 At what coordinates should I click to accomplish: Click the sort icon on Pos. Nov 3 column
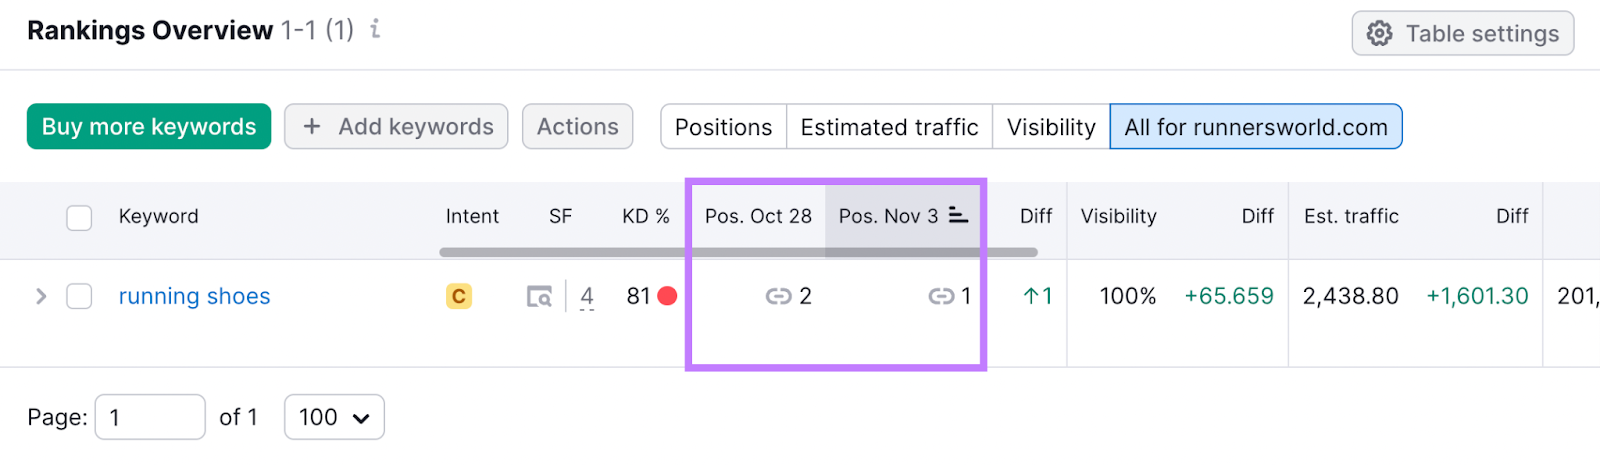tap(958, 215)
